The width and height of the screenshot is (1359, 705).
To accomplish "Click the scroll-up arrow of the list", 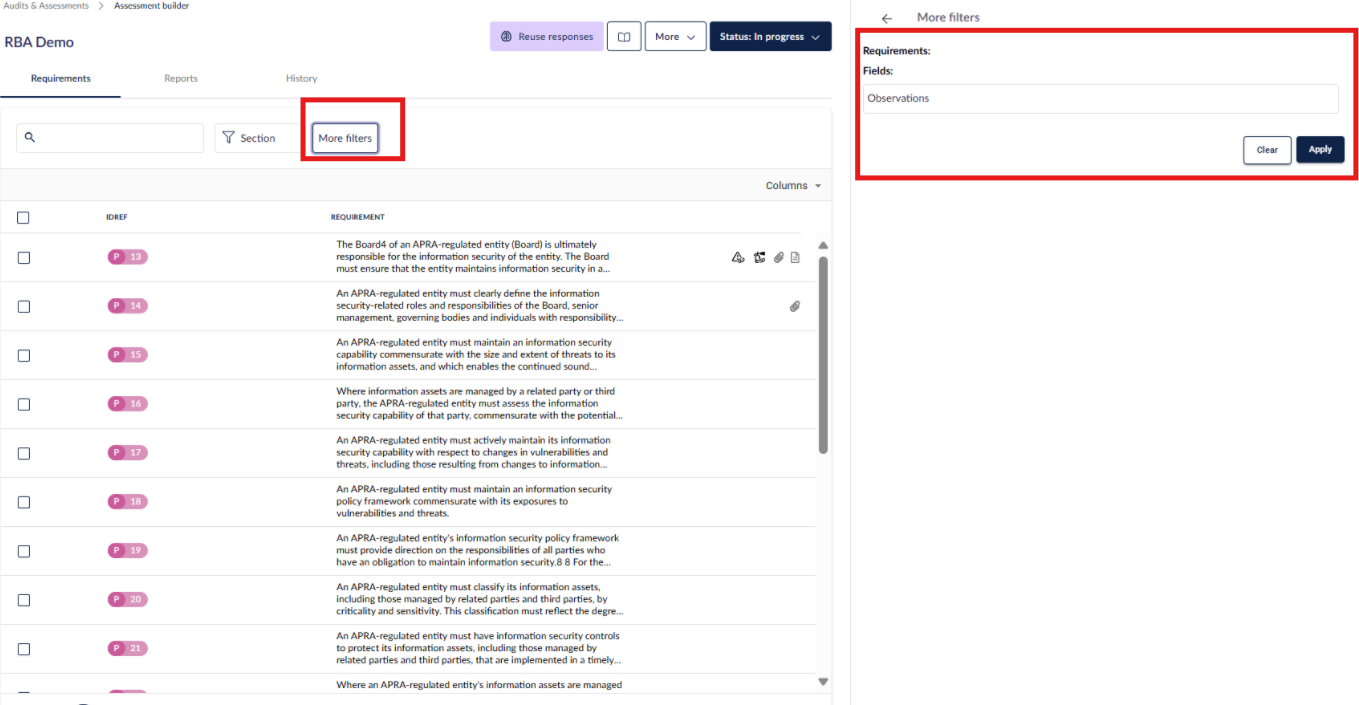I will coord(823,245).
